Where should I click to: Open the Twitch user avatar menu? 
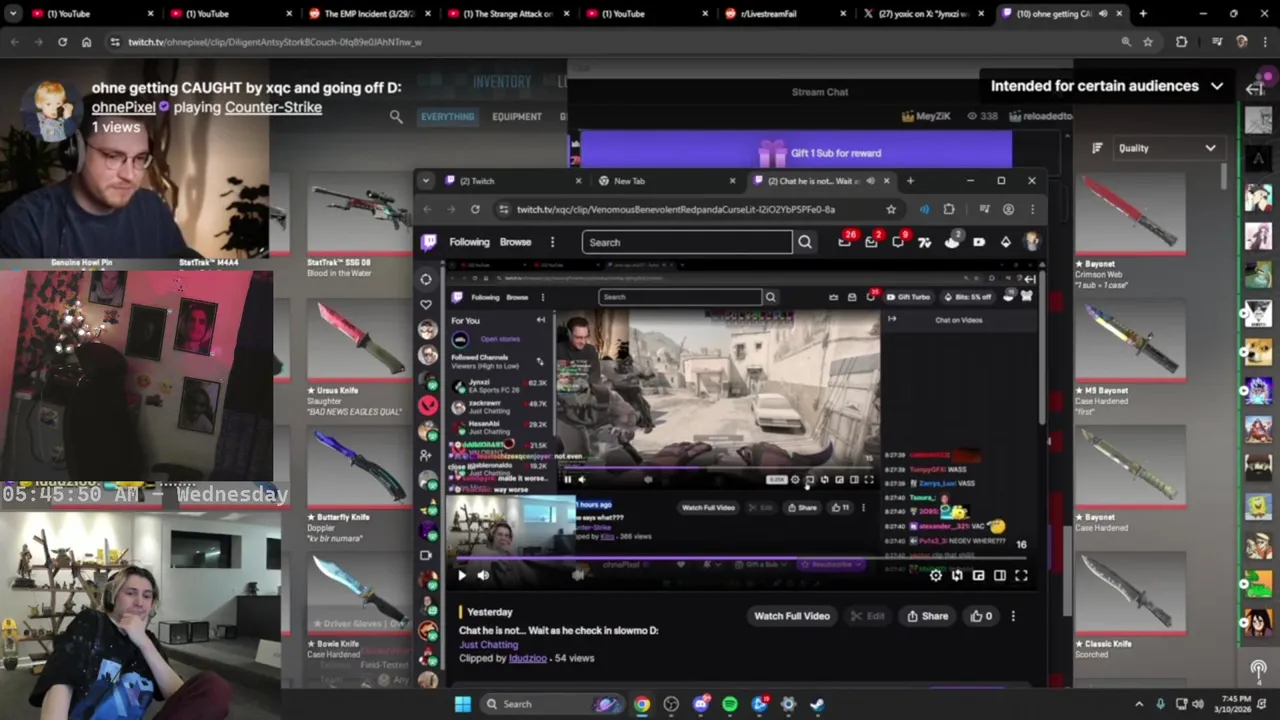point(1031,242)
